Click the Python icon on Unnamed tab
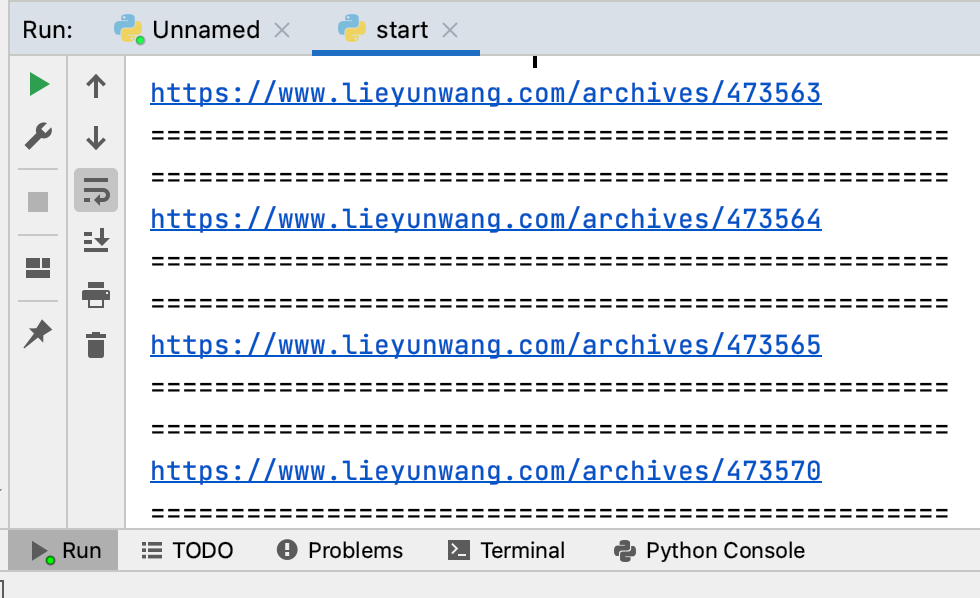The image size is (980, 598). pos(129,29)
